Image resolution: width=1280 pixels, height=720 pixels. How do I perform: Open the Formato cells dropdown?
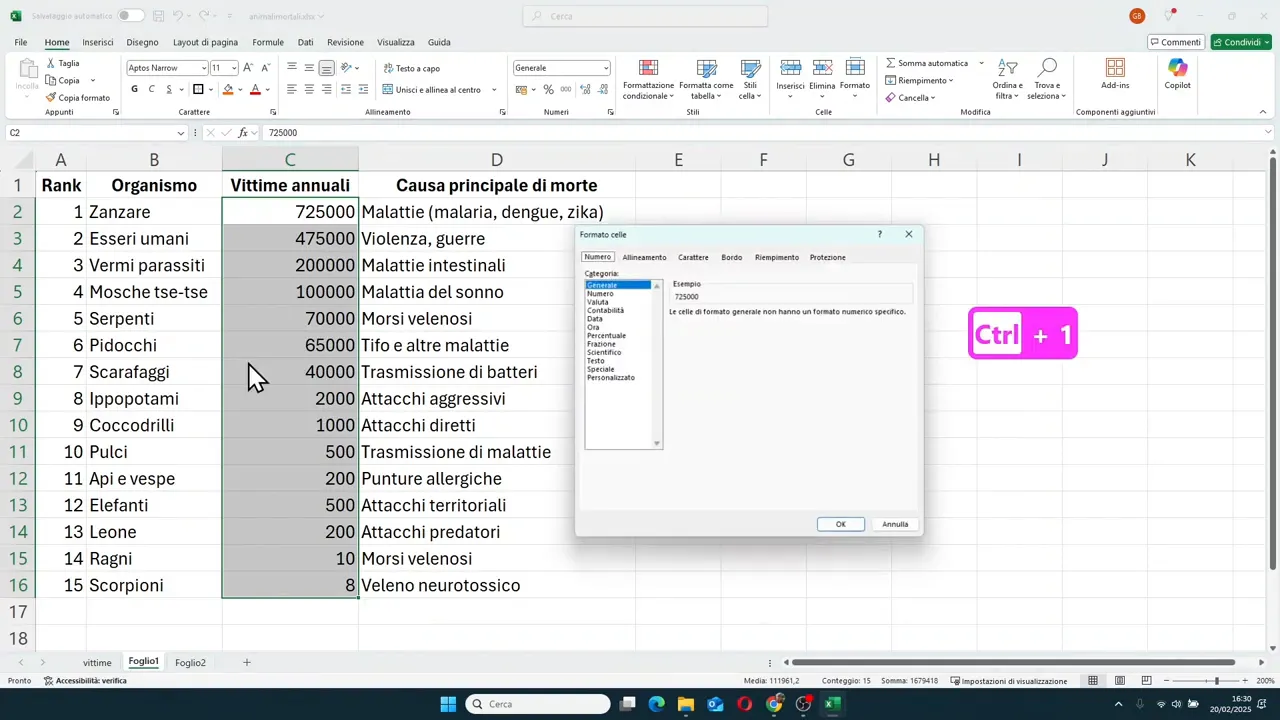pos(855,79)
